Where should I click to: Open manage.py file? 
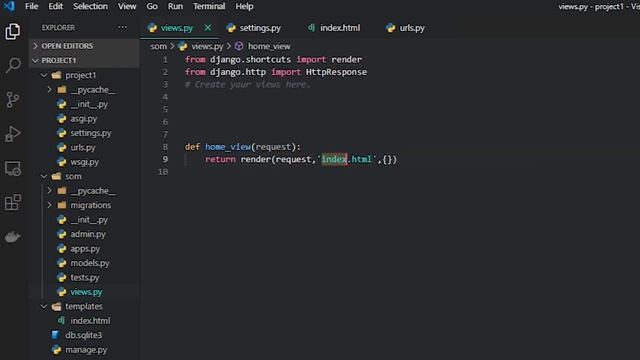click(86, 350)
